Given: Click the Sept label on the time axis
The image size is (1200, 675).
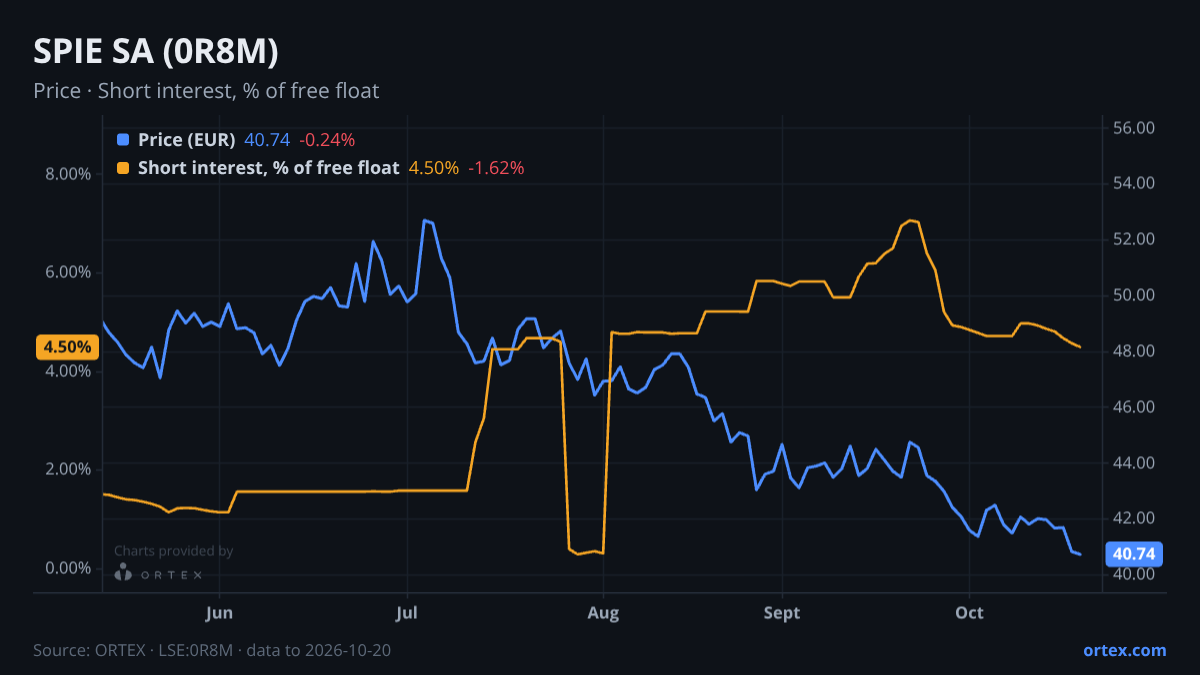Looking at the screenshot, I should (782, 613).
